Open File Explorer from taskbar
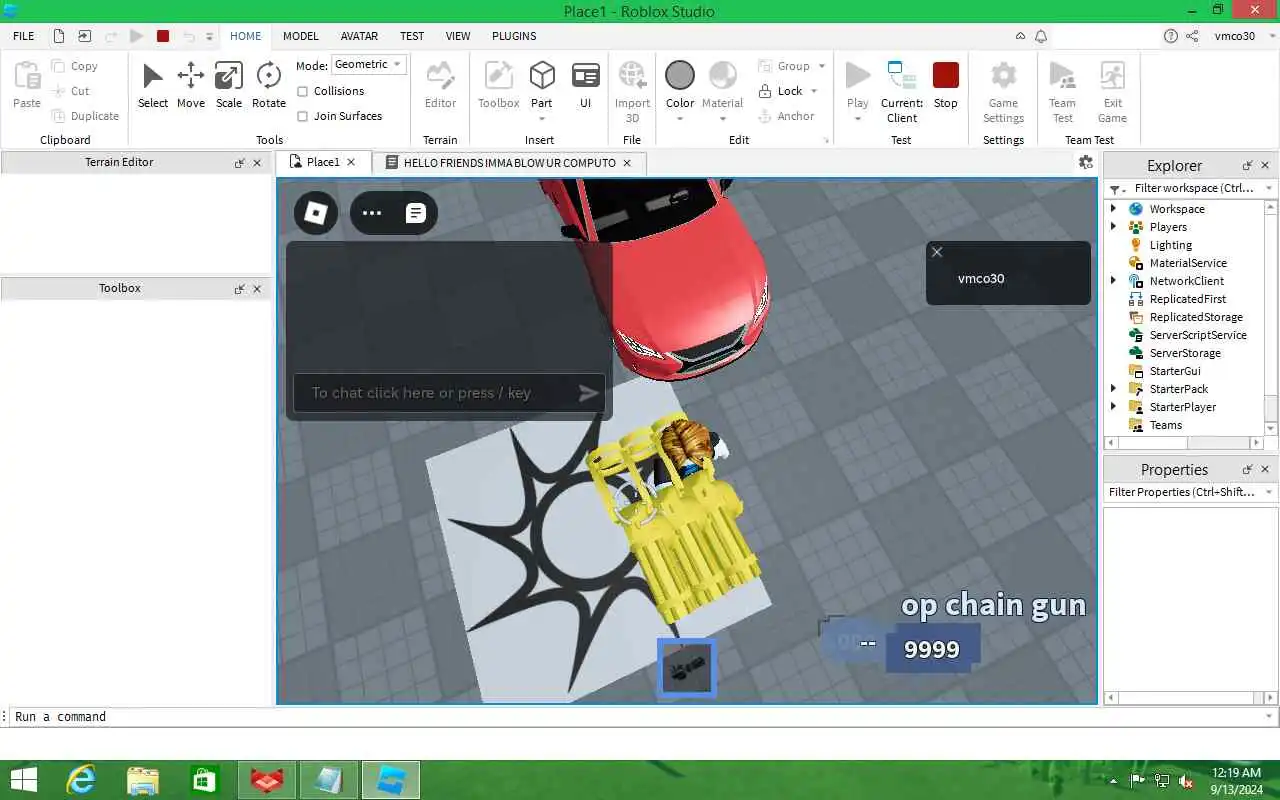 143,780
